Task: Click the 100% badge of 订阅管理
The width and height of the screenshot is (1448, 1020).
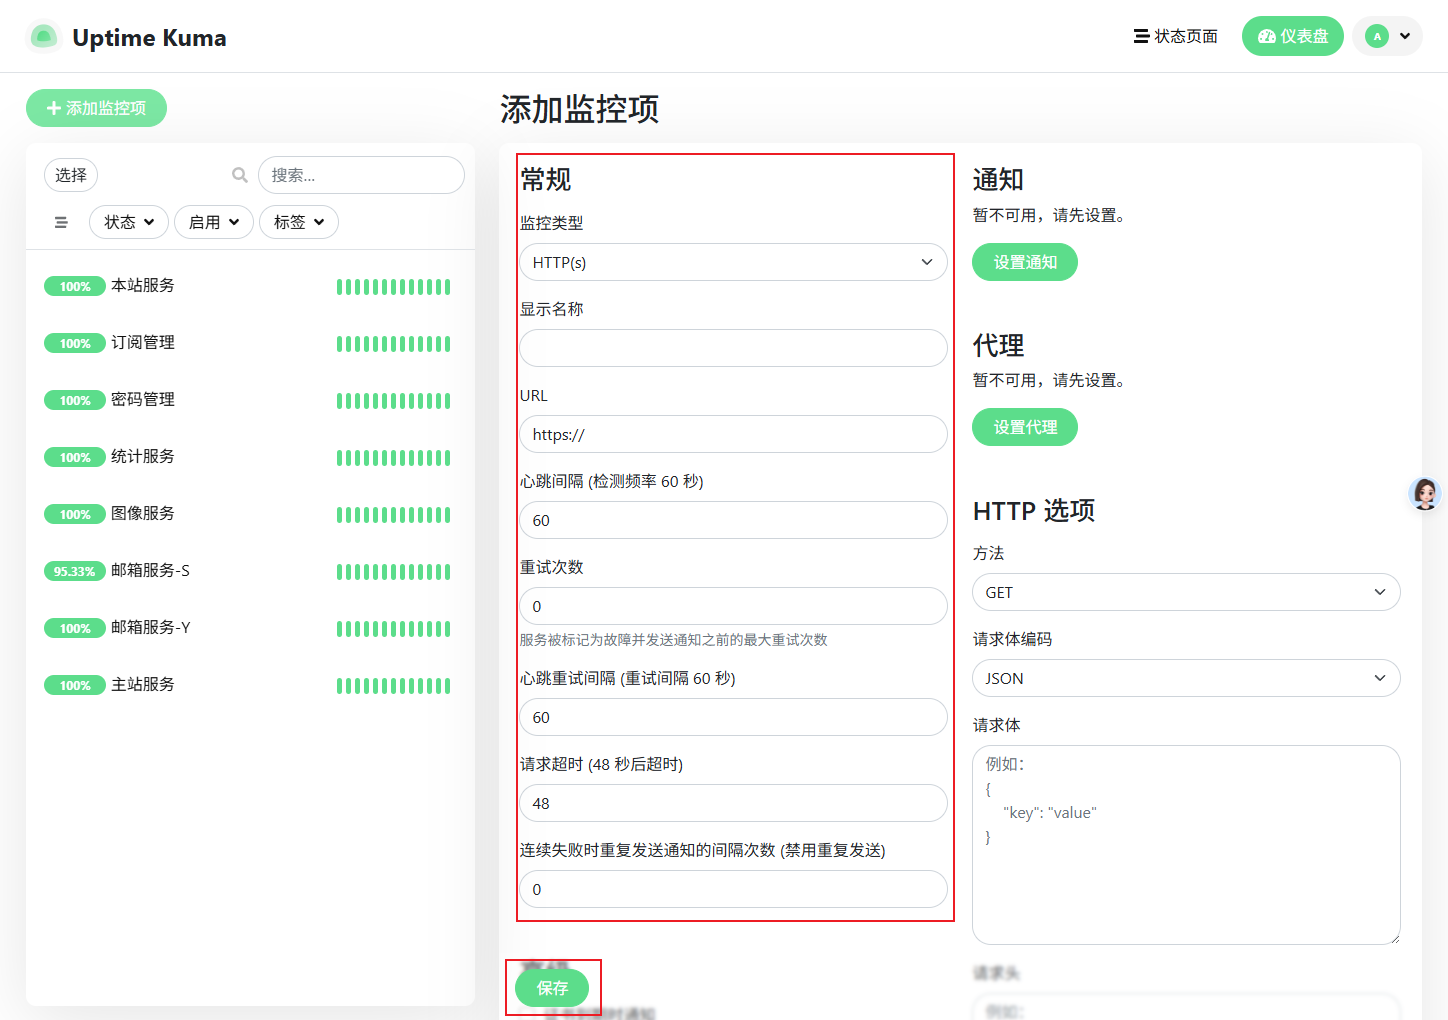Action: [75, 344]
